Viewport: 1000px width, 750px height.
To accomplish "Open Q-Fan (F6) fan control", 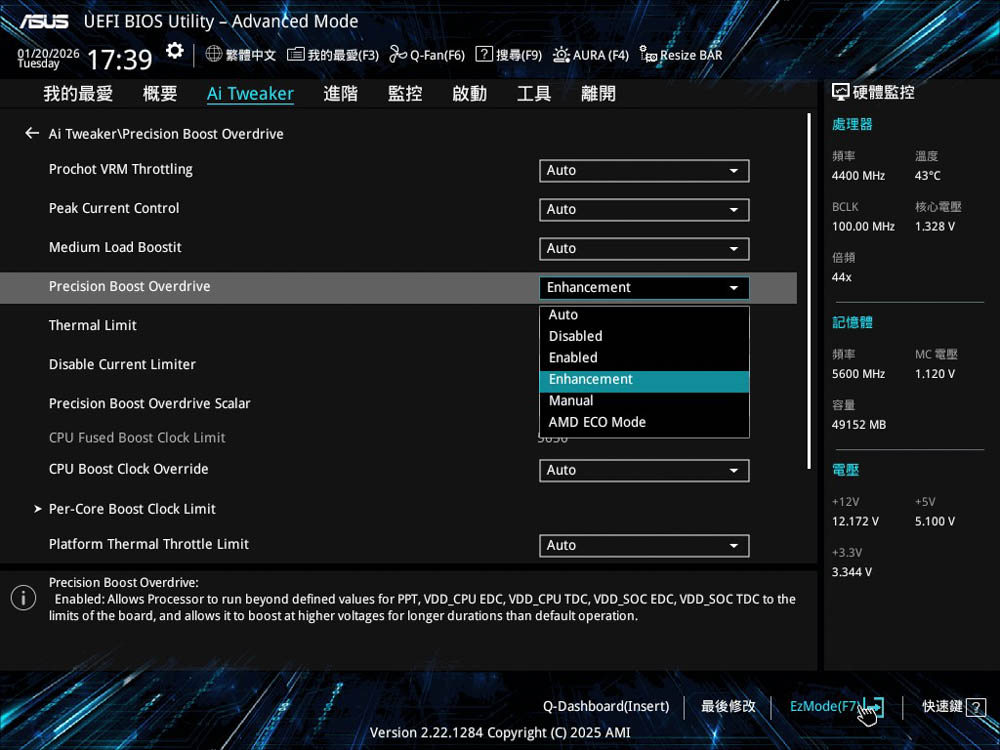I will [398, 54].
